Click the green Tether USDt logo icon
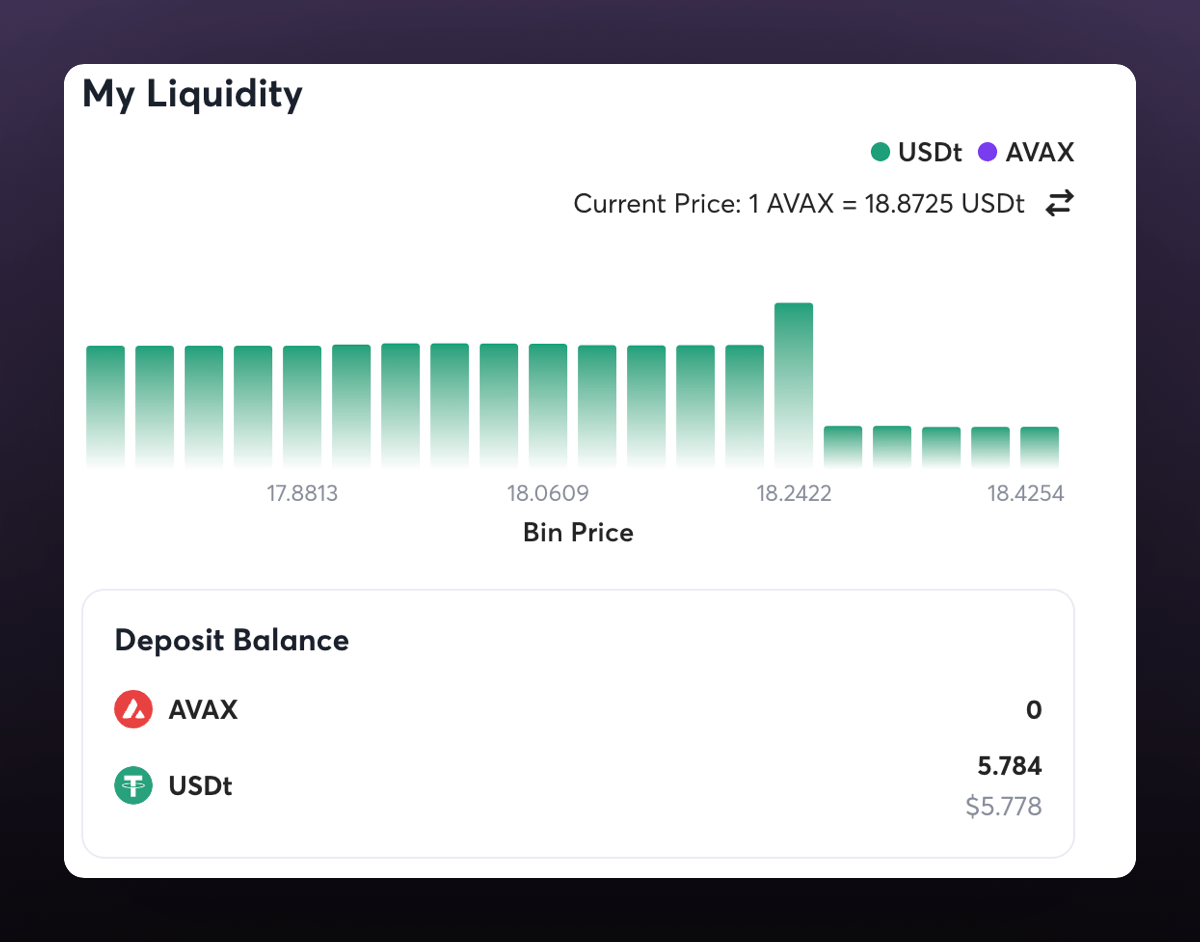Screen dimensions: 1200x942 pyautogui.click(x=133, y=786)
